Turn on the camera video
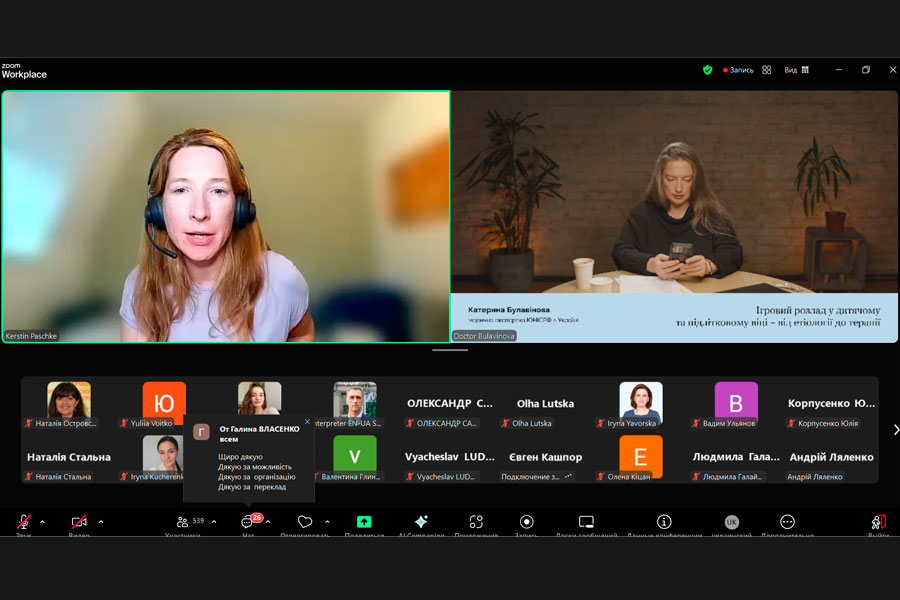Screen dimensions: 900x600 (79, 522)
